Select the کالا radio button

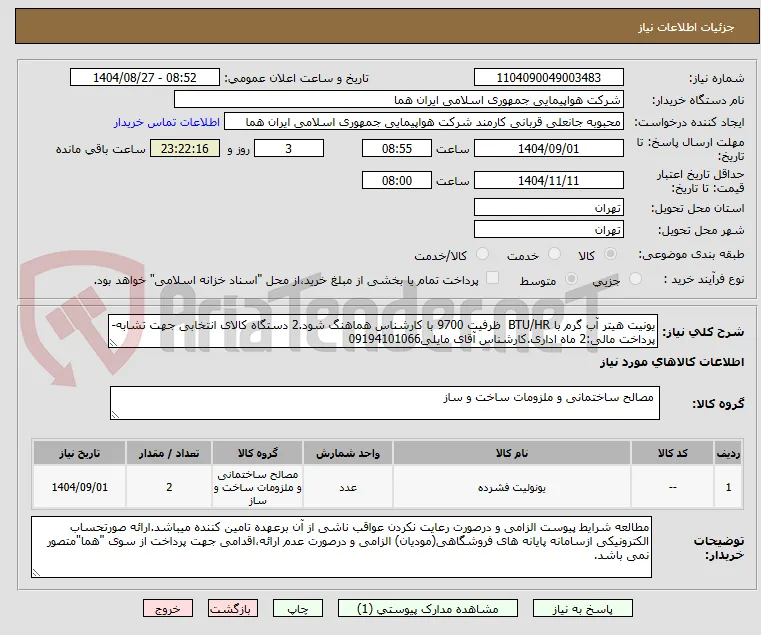tap(610, 254)
